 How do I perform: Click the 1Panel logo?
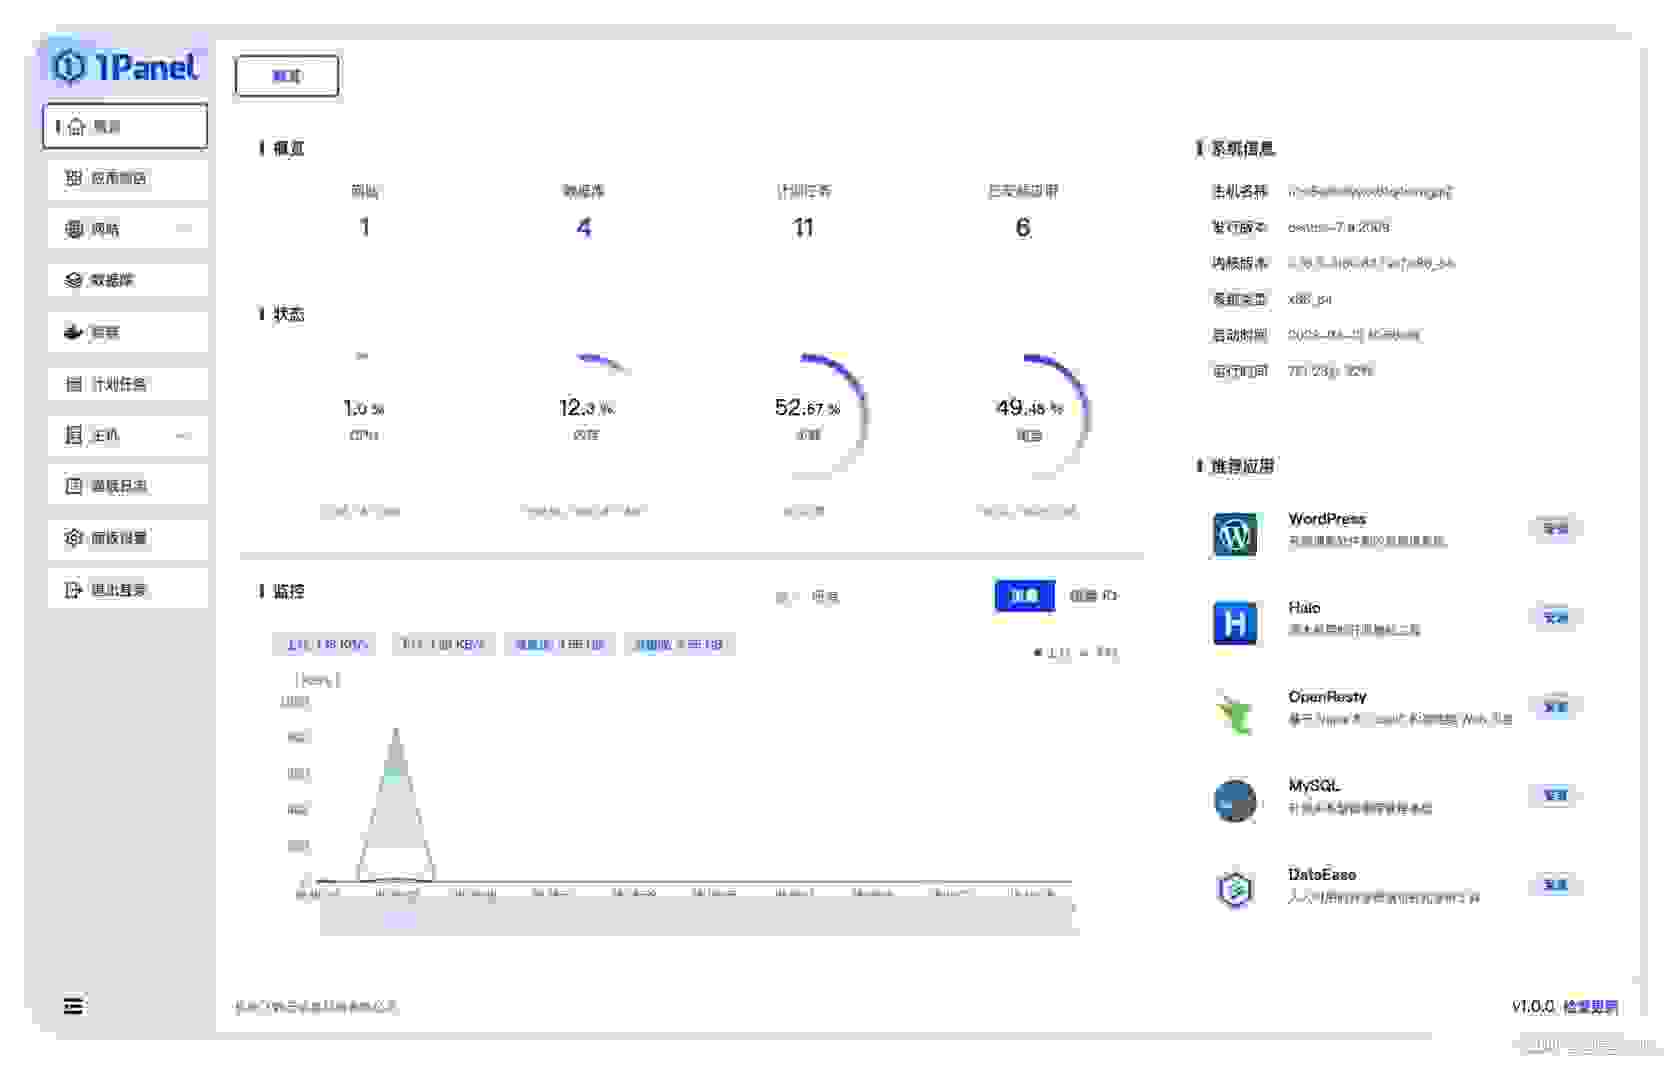tap(125, 66)
